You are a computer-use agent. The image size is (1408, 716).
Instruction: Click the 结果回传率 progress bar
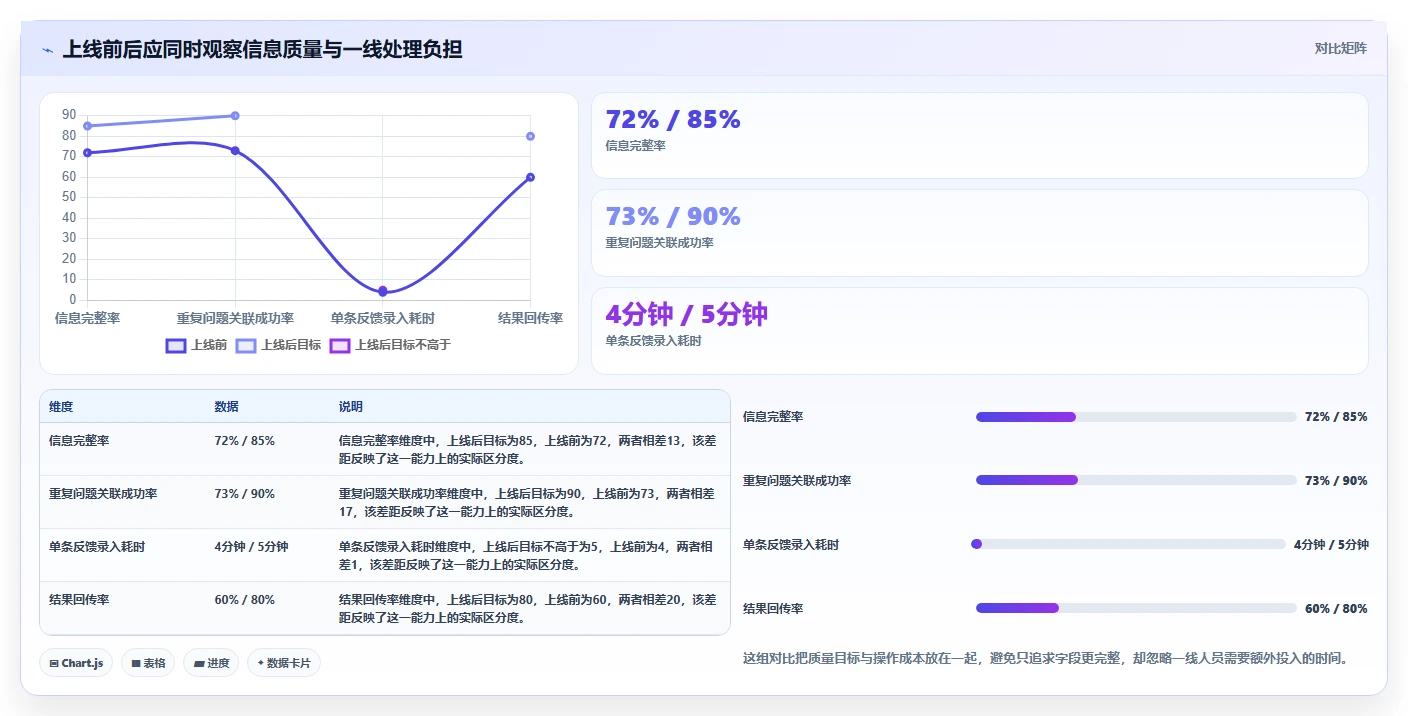(1136, 609)
